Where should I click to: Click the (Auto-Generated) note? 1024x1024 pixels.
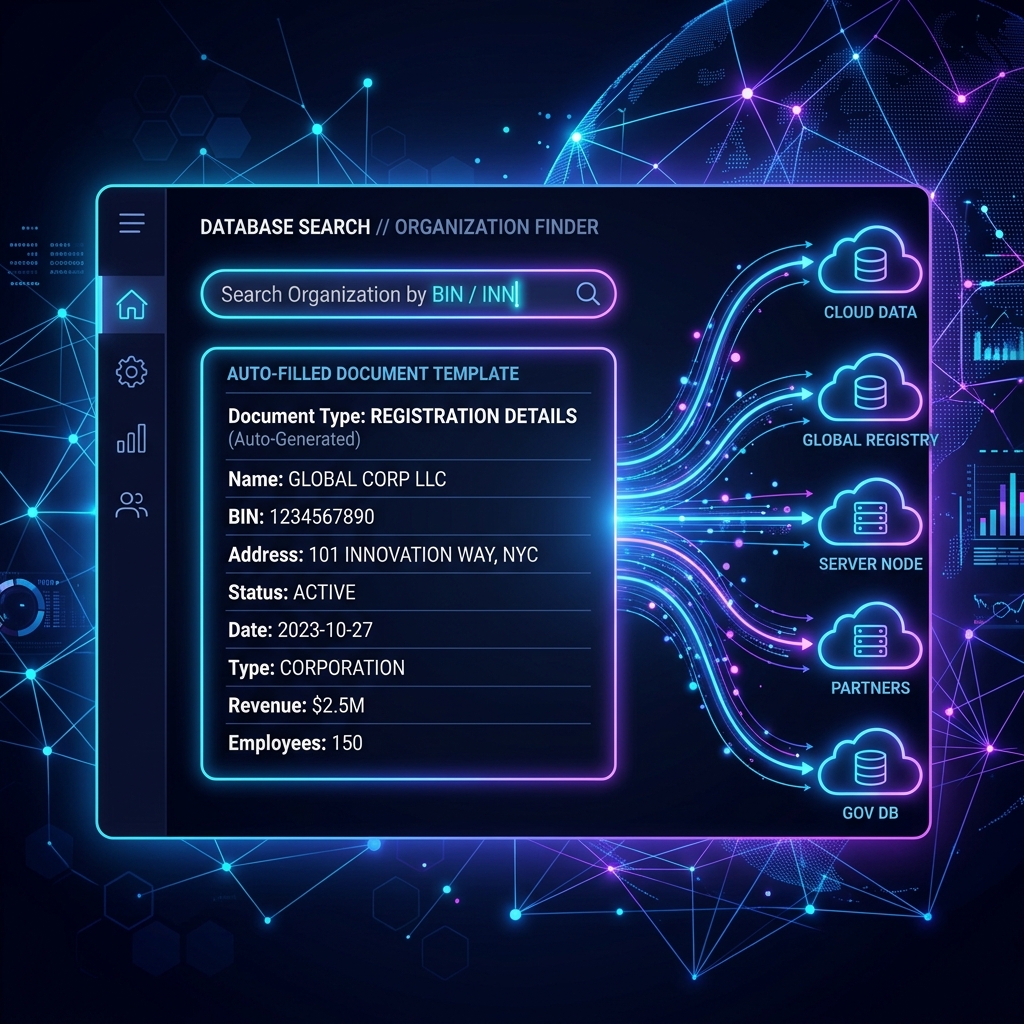[294, 439]
